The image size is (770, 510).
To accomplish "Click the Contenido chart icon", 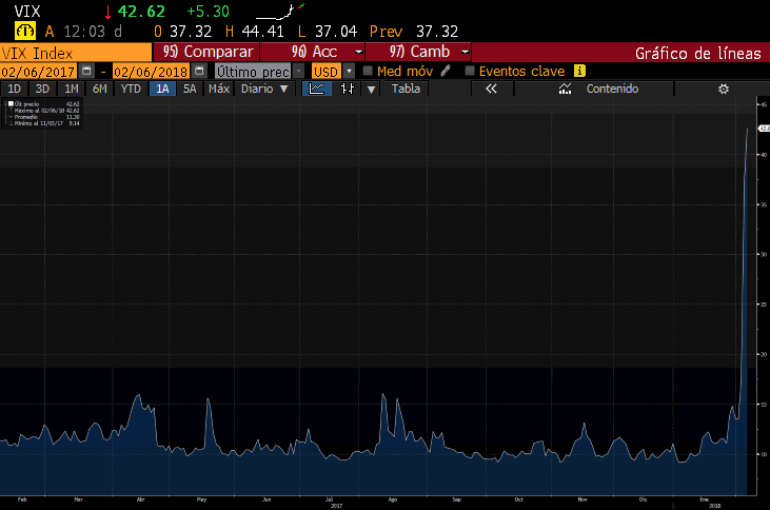I will [565, 89].
